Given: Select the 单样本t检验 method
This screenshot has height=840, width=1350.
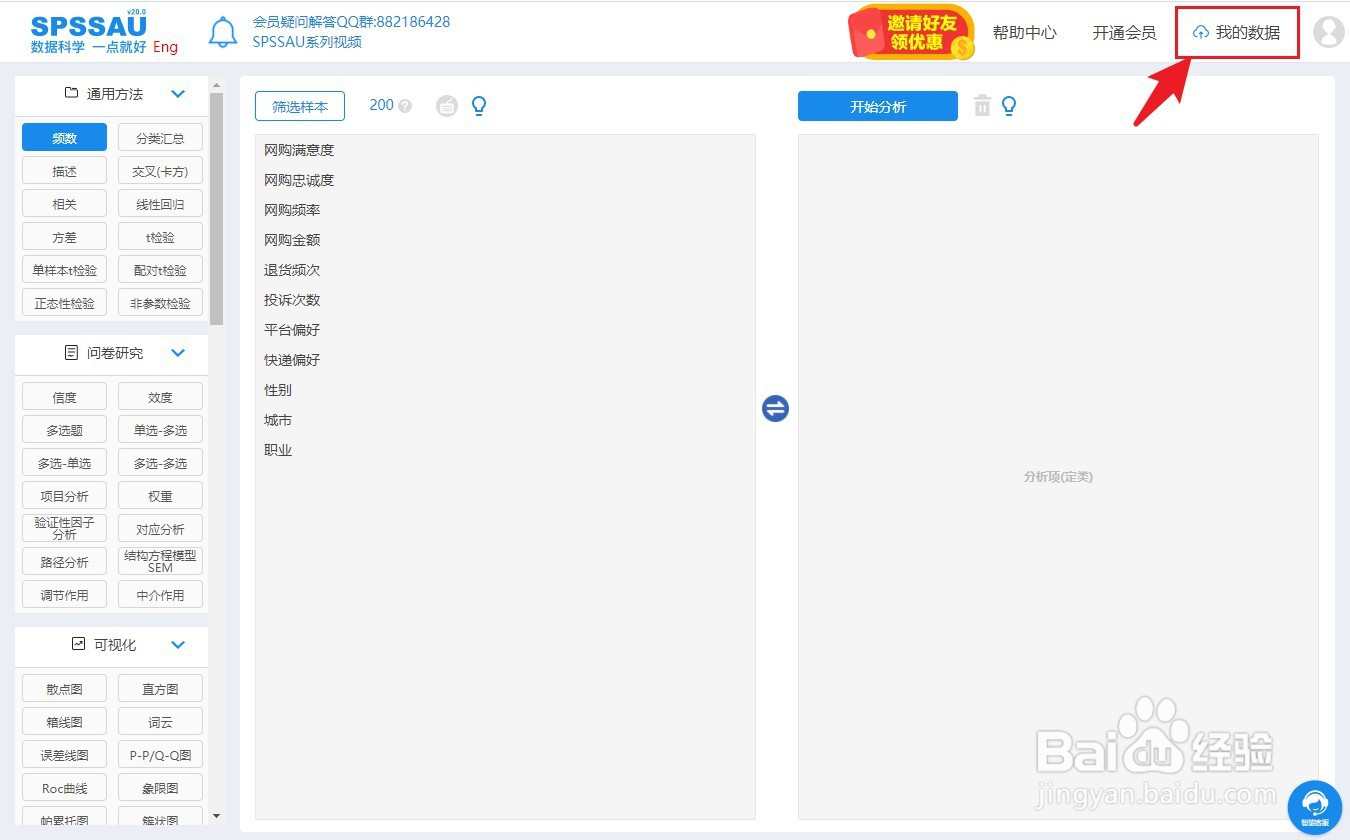Looking at the screenshot, I should click(x=64, y=270).
